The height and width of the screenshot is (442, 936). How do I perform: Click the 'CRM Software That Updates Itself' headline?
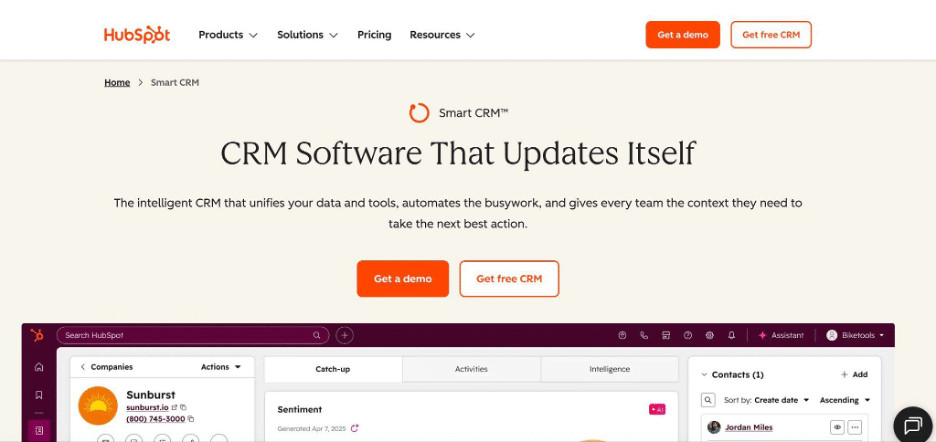pos(458,154)
